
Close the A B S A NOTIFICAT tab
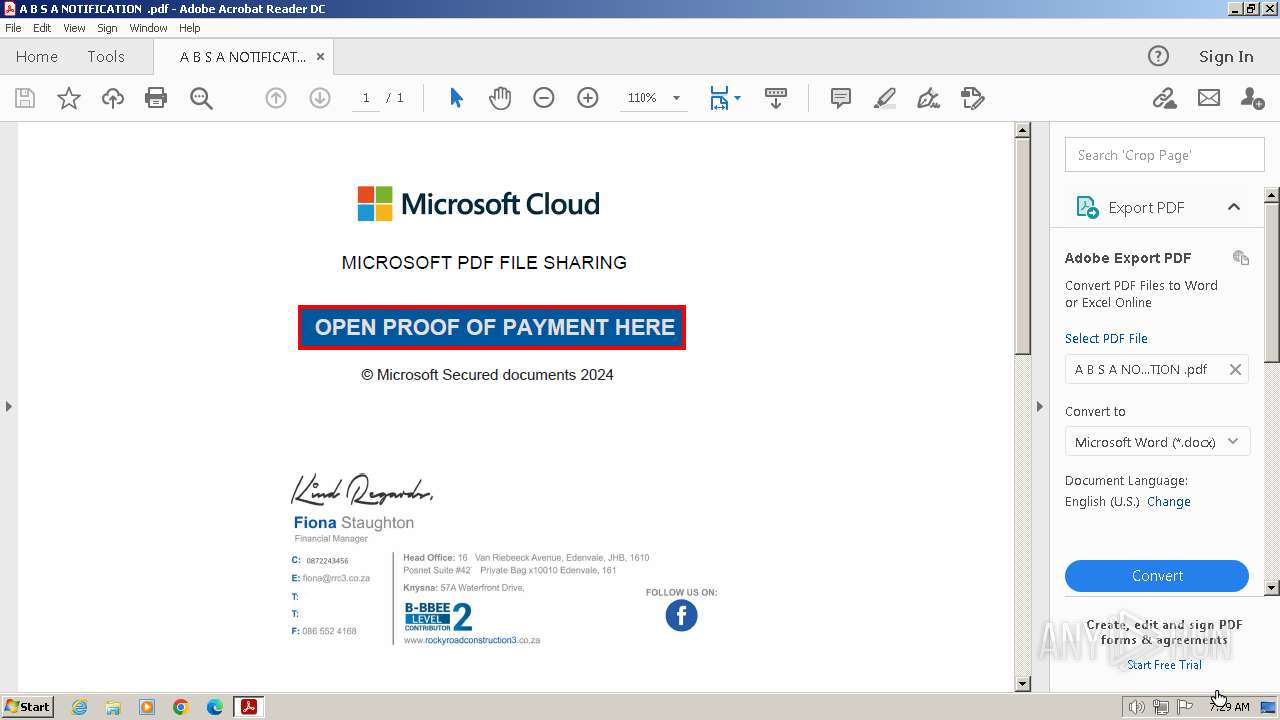(320, 57)
